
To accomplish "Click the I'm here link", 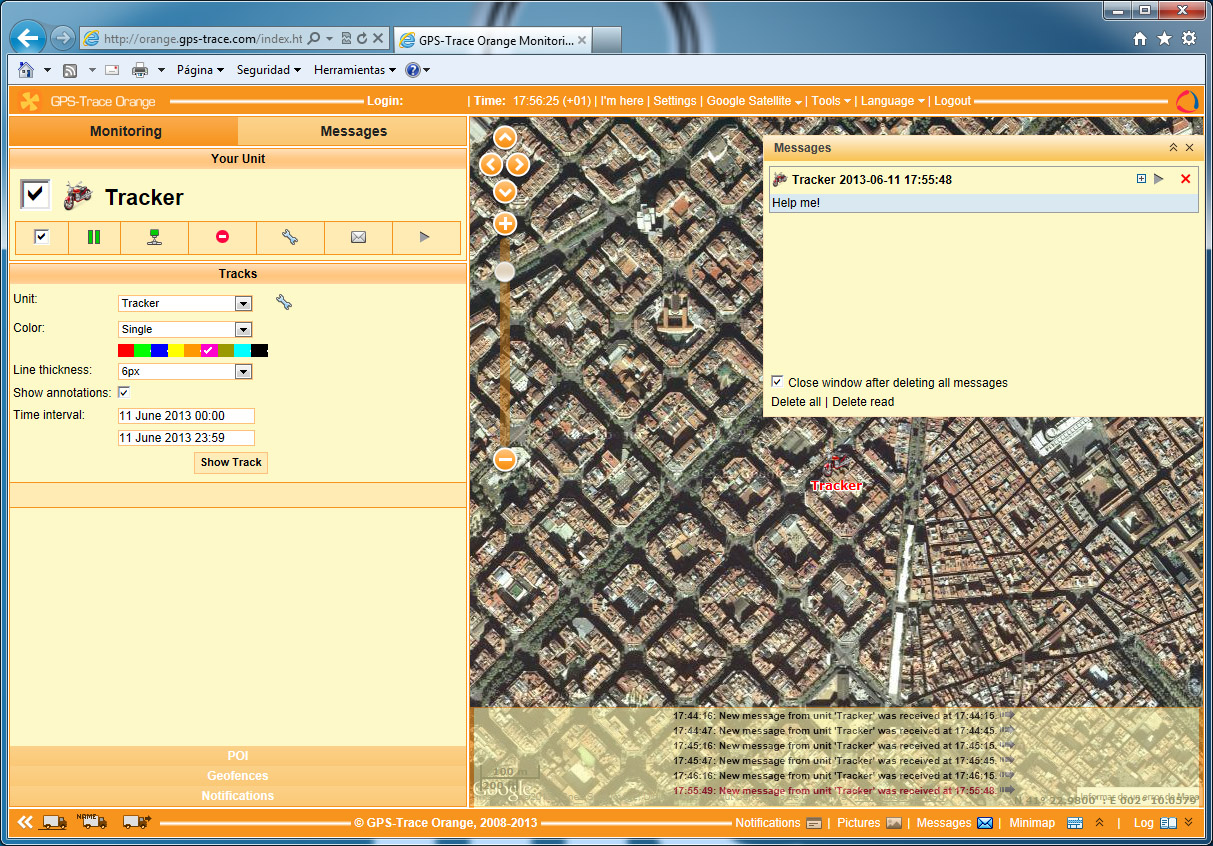I will click(x=622, y=101).
